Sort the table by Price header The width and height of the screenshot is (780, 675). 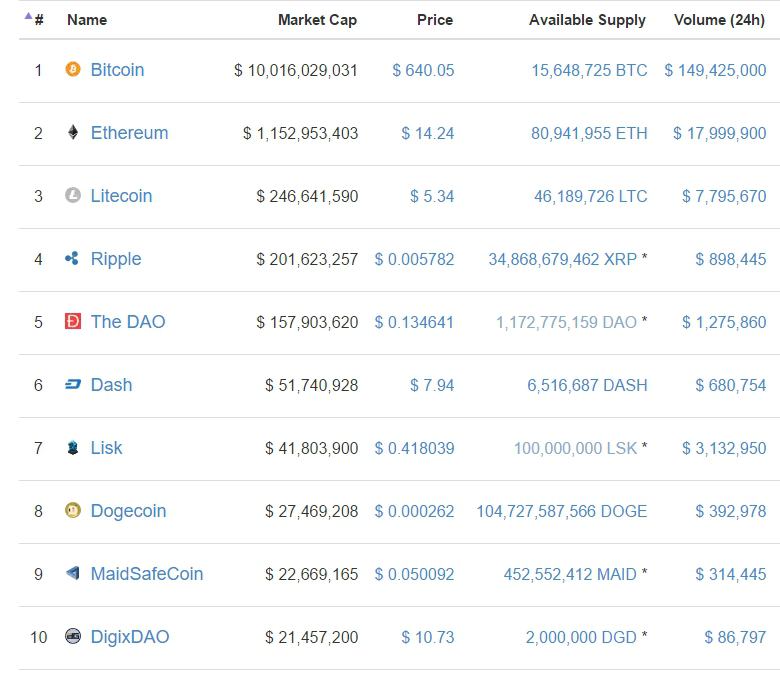pyautogui.click(x=435, y=20)
